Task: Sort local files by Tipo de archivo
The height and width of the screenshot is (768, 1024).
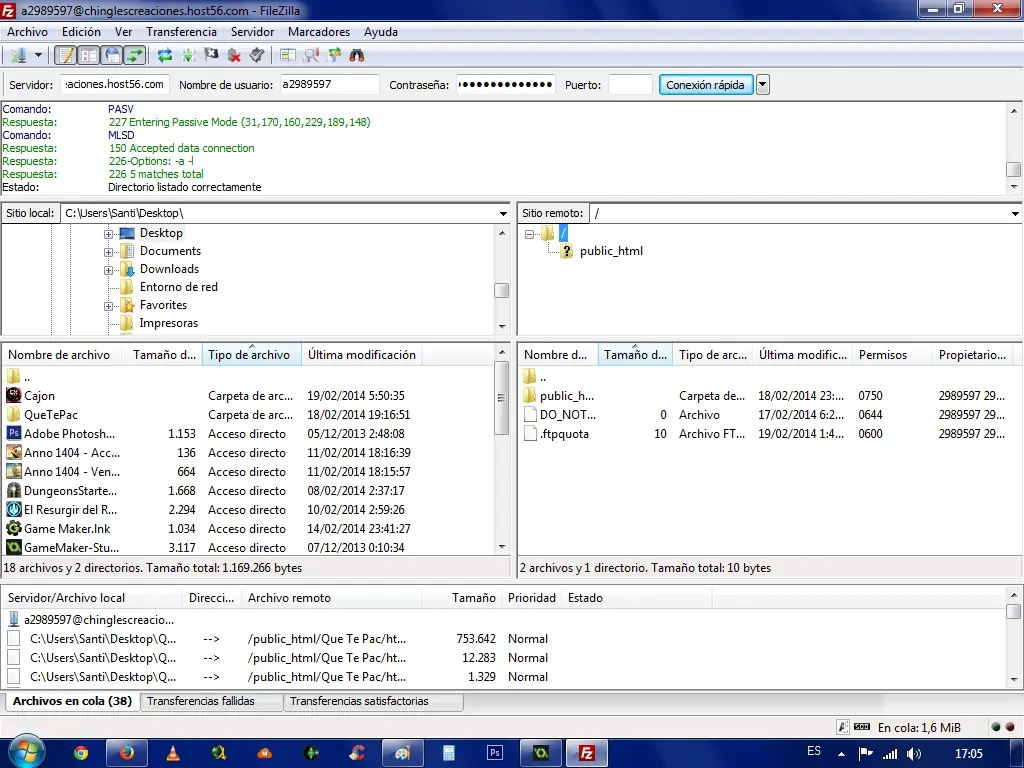Action: coord(251,355)
